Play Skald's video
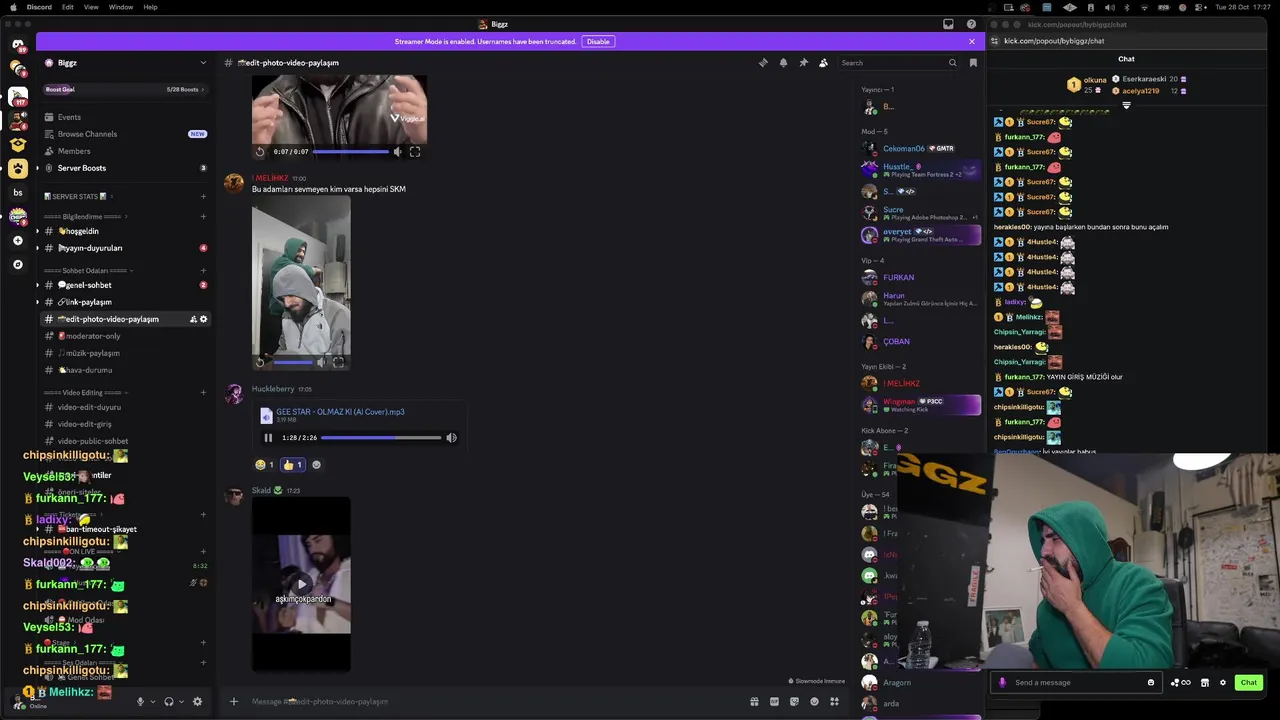Viewport: 1280px width, 720px height. (x=301, y=584)
